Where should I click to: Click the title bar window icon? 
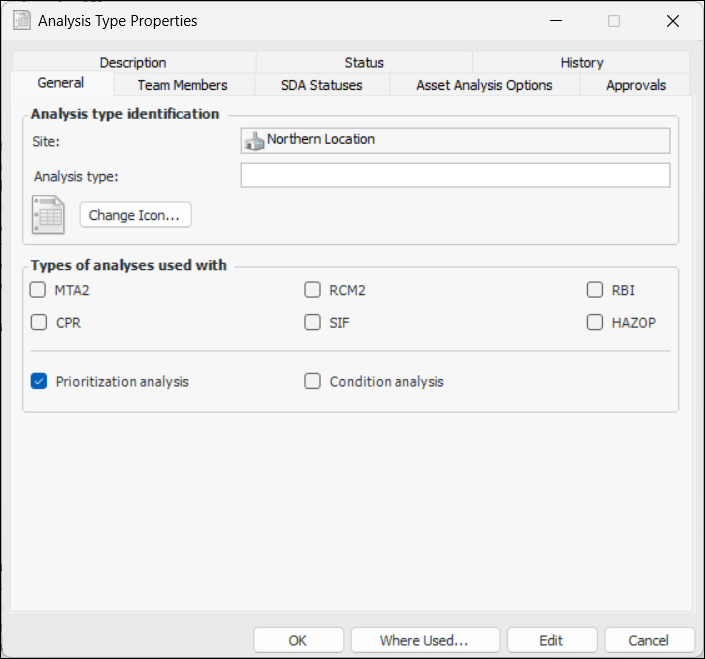coord(21,20)
